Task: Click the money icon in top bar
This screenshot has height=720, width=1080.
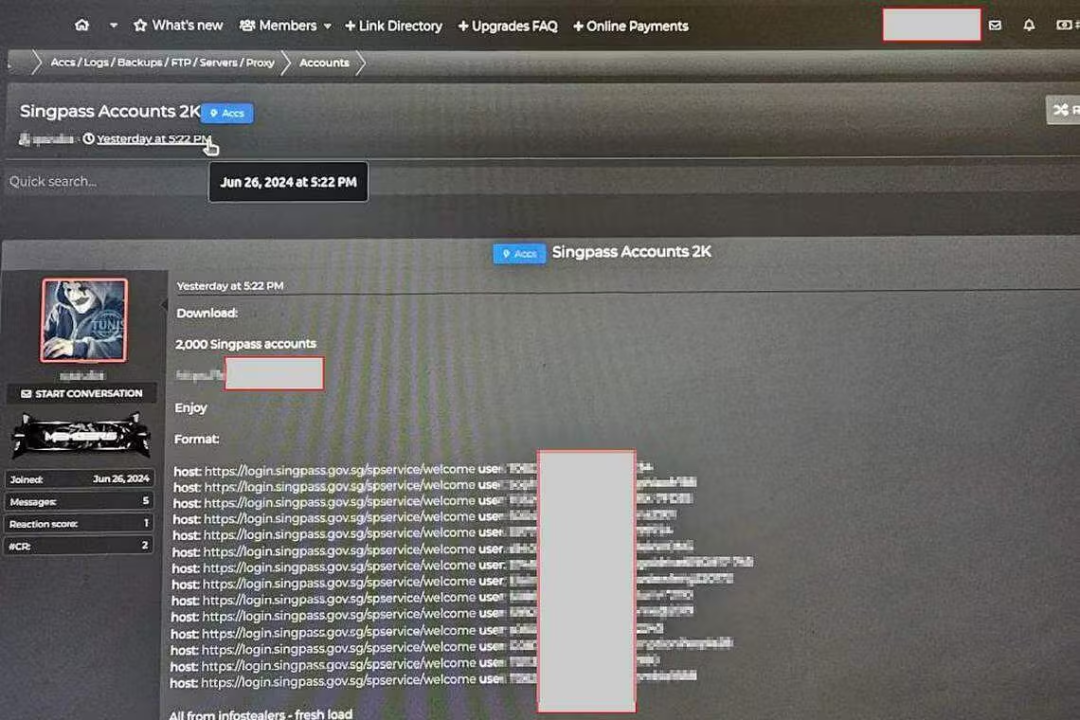Action: tap(1064, 25)
